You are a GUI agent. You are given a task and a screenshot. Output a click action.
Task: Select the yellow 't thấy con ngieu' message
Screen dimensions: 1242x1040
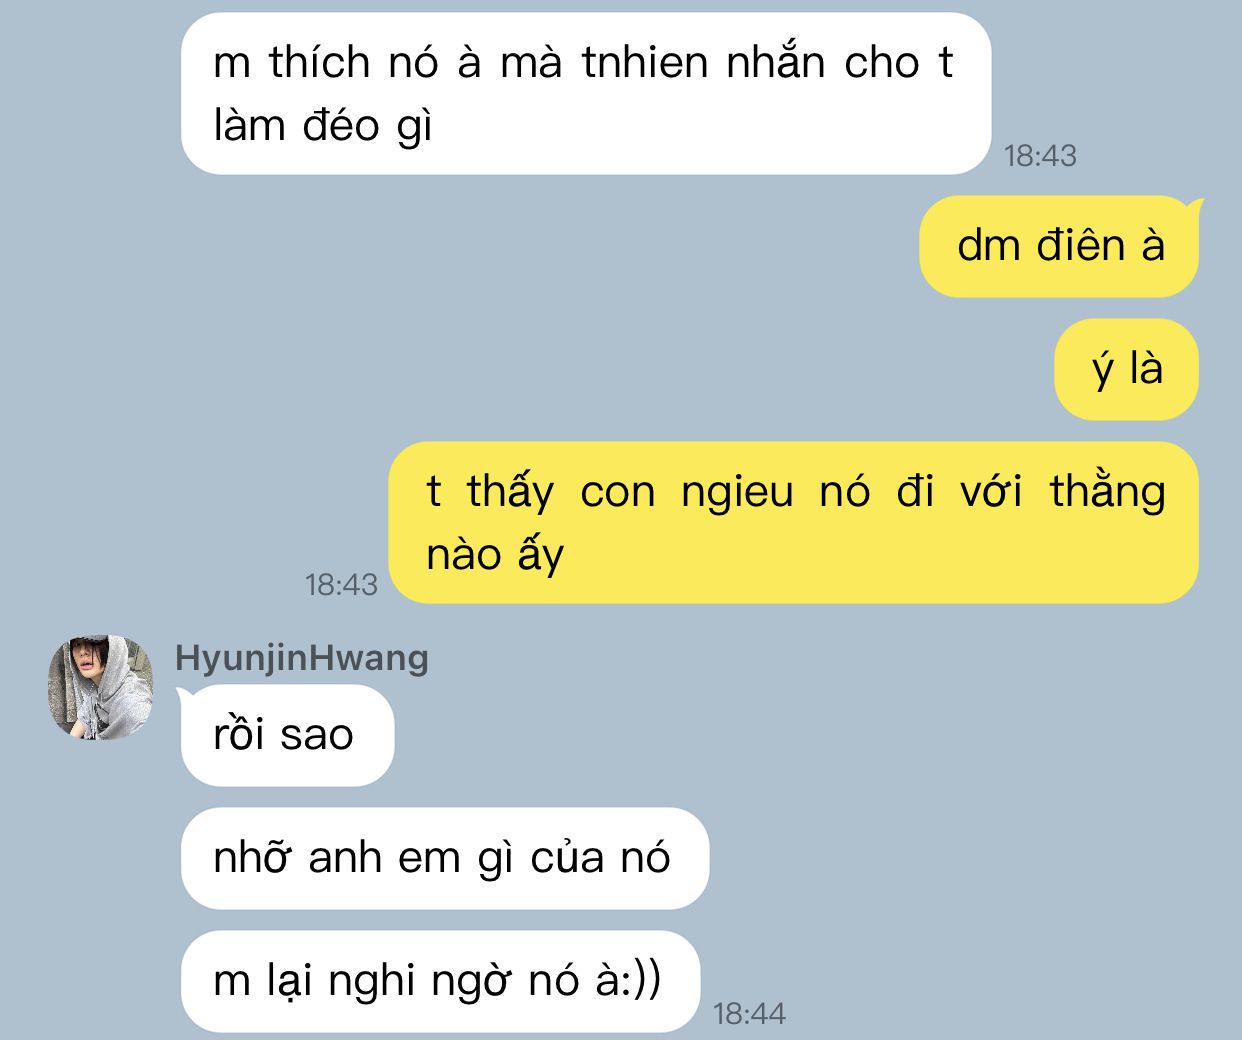[793, 522]
